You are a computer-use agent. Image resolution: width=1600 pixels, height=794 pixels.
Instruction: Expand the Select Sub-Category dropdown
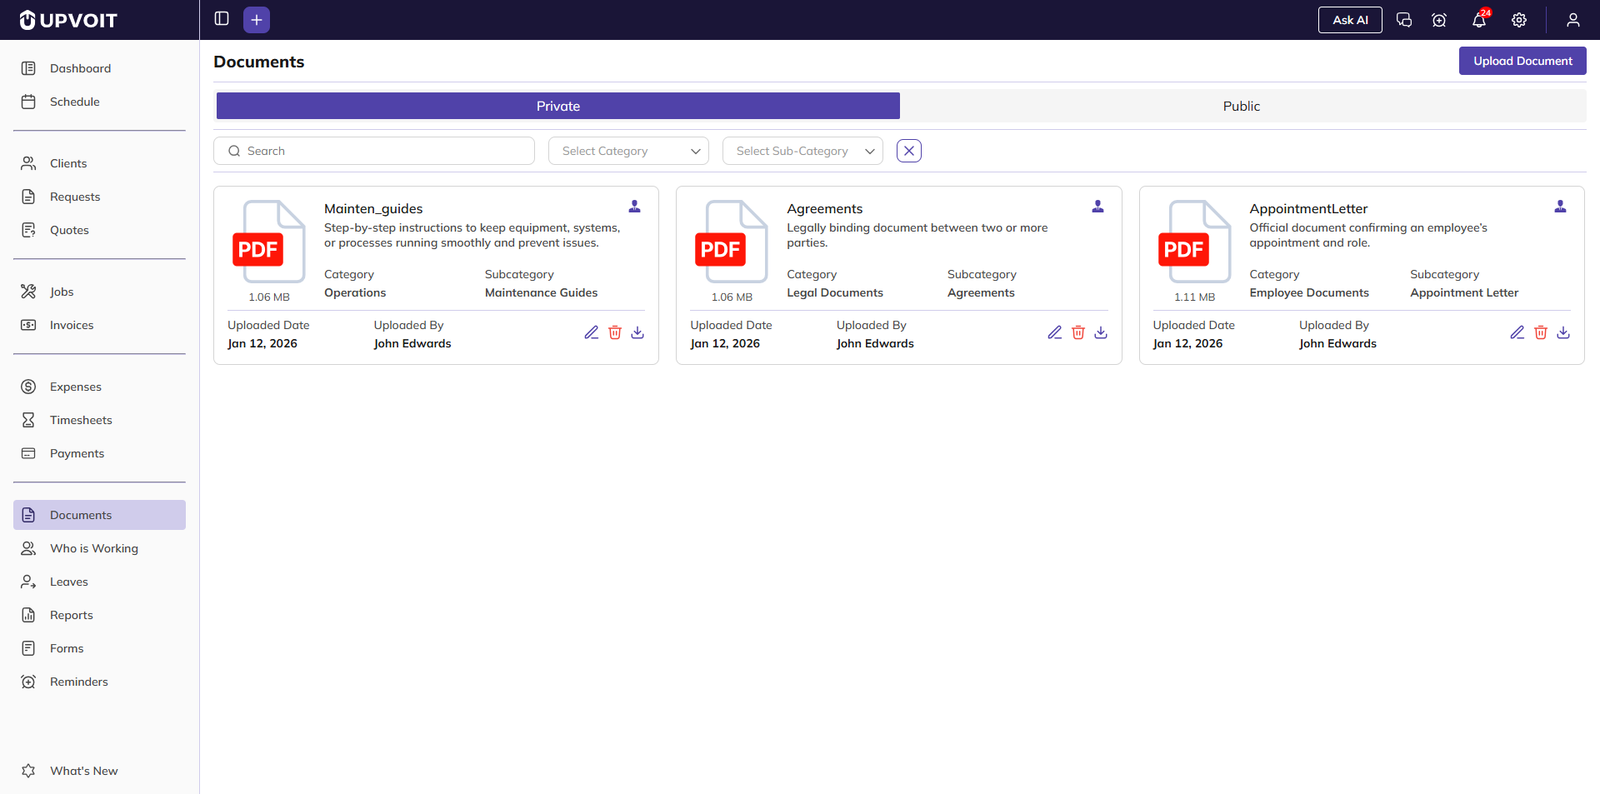[803, 151]
